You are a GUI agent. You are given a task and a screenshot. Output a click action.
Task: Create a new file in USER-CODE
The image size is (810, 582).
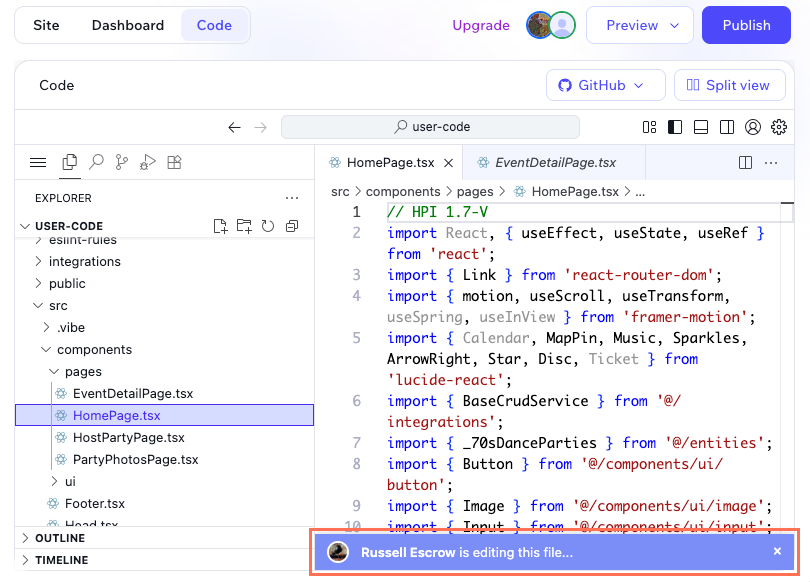(222, 226)
